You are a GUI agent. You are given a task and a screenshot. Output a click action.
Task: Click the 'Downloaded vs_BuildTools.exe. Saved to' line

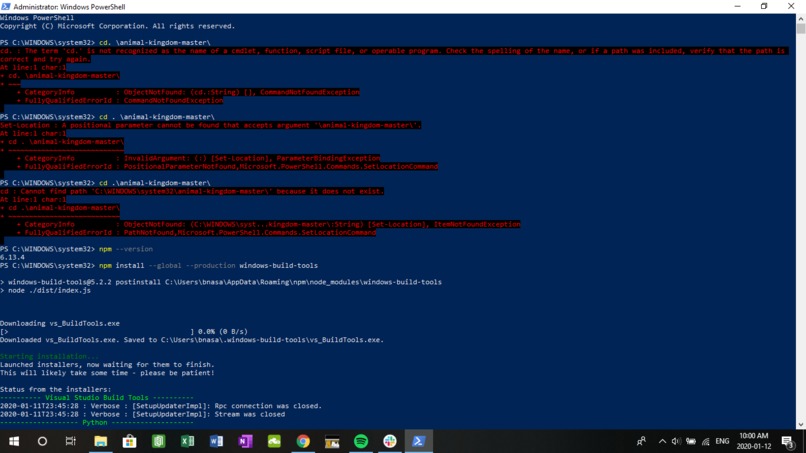pos(192,340)
